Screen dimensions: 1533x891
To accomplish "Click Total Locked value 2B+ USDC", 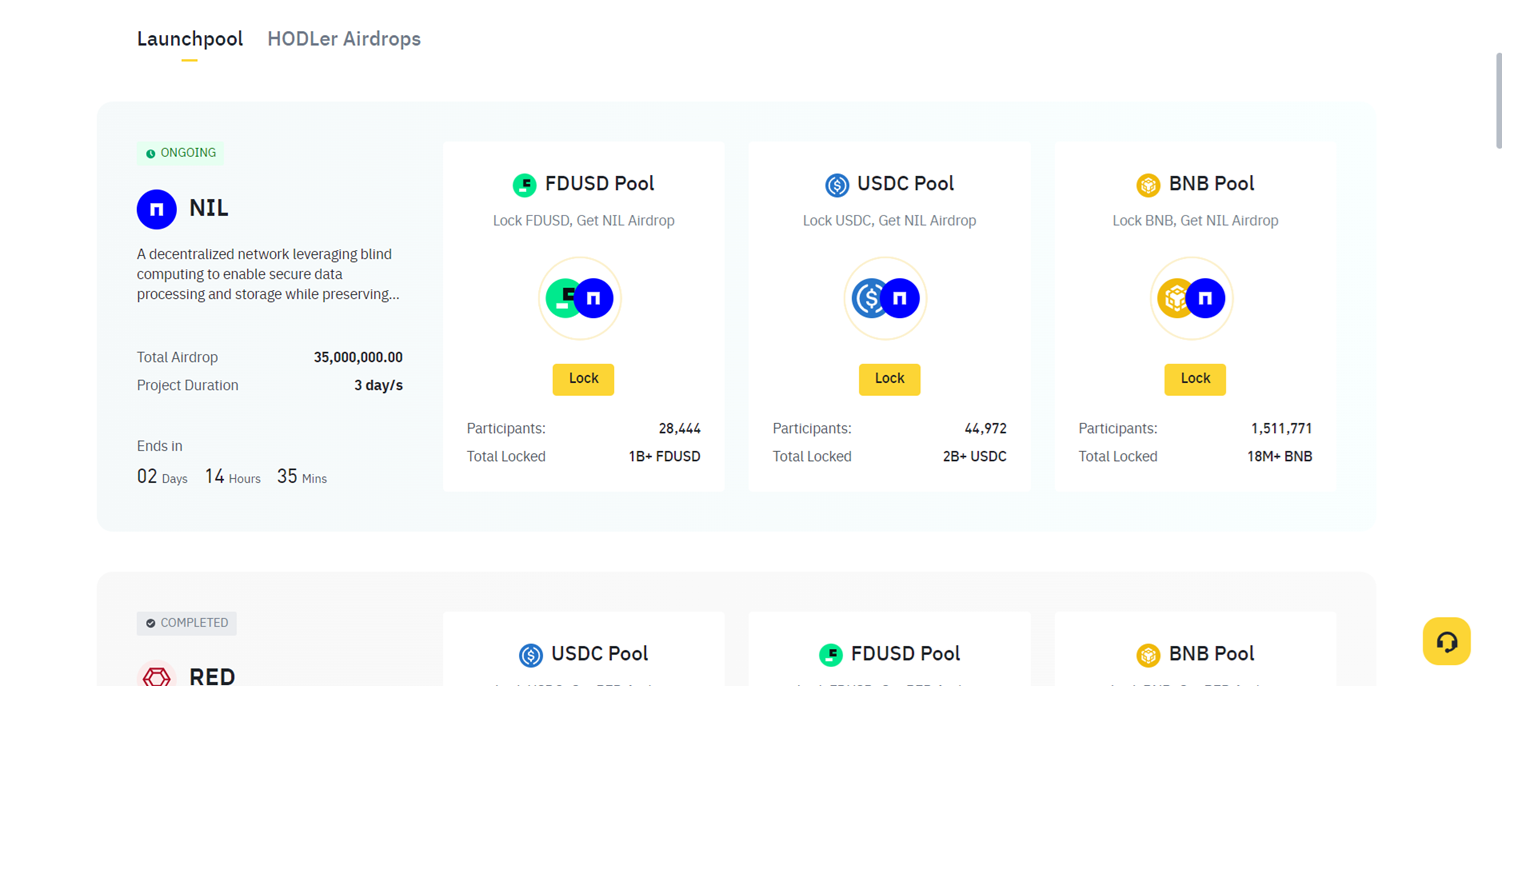I will point(975,457).
